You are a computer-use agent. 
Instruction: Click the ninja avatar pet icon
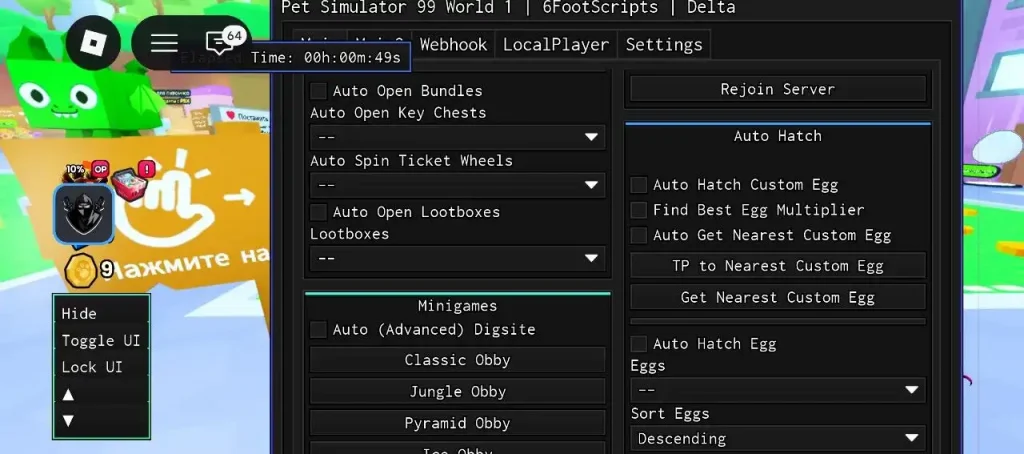[x=84, y=214]
